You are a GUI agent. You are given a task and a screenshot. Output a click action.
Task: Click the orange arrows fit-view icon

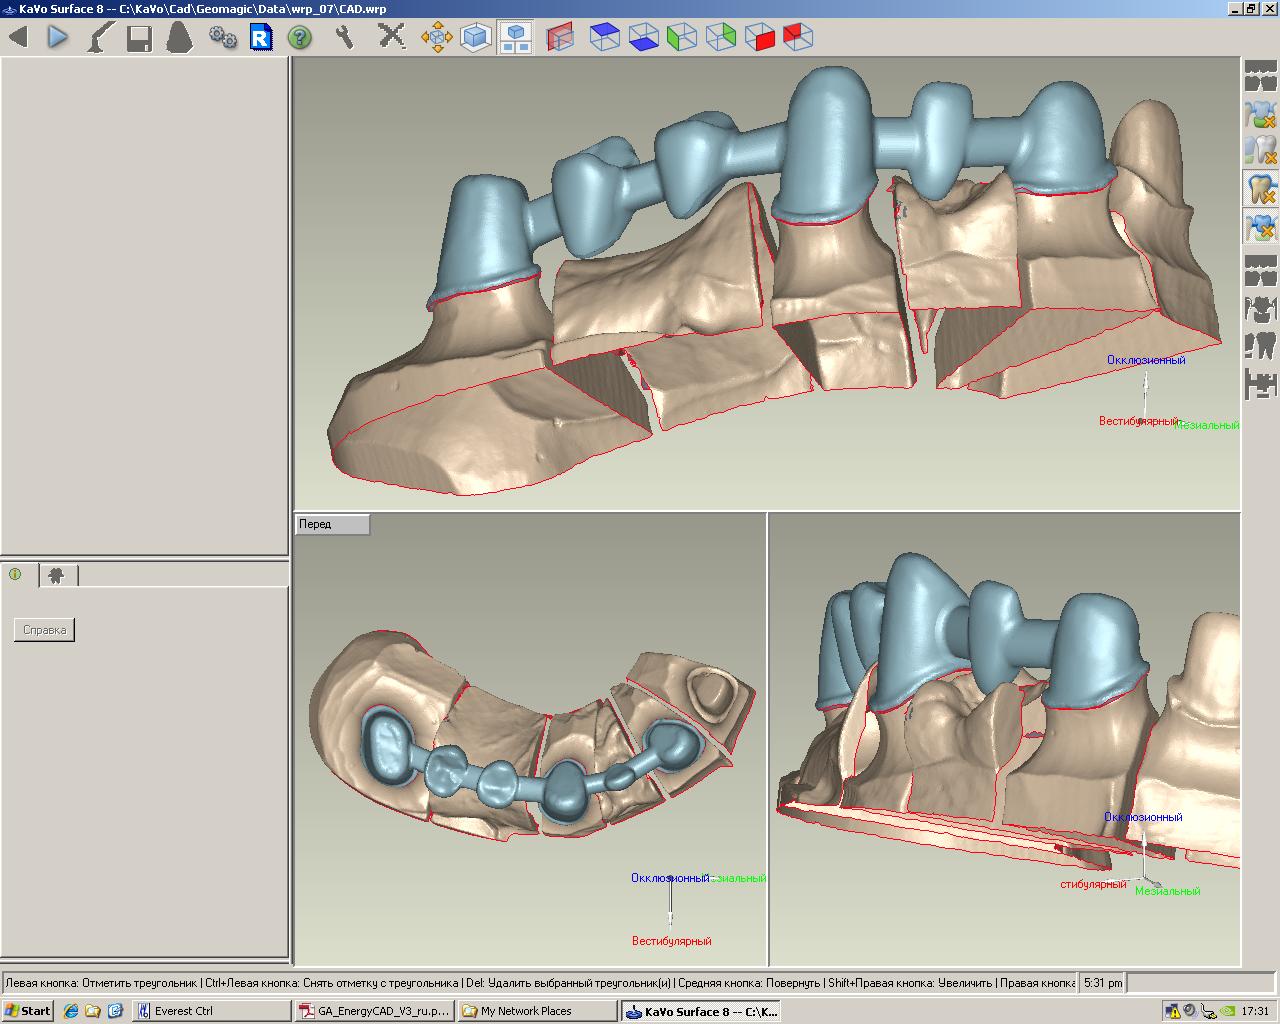[x=436, y=38]
